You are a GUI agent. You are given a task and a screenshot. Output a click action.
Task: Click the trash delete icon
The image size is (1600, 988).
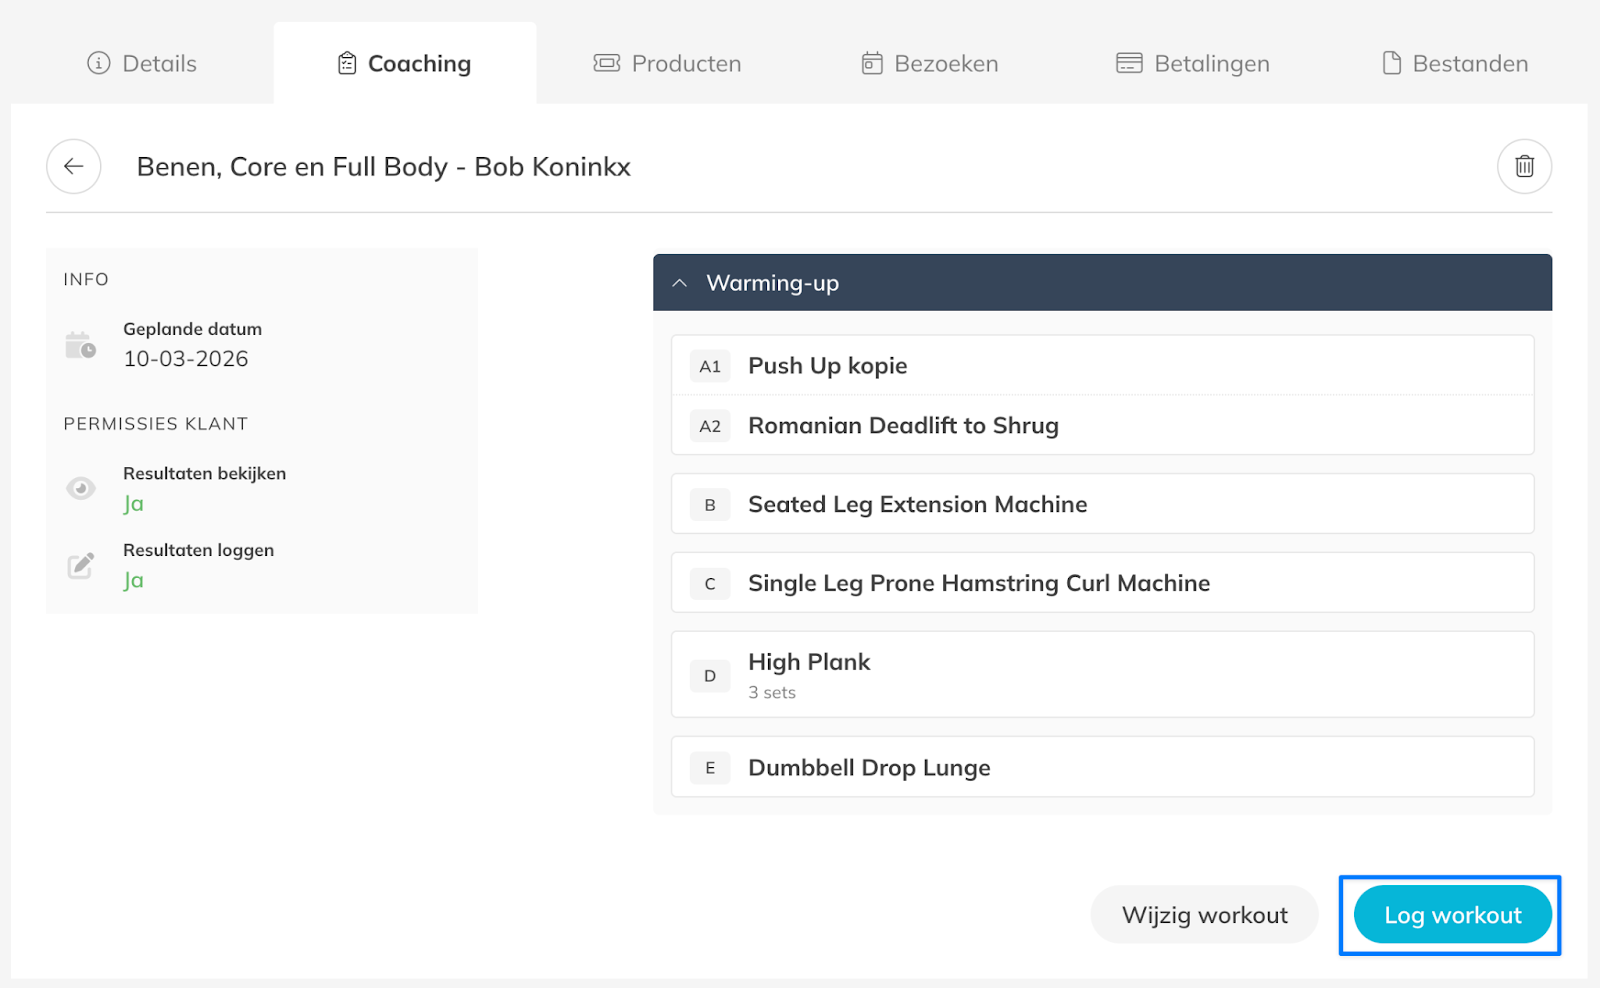tap(1524, 166)
